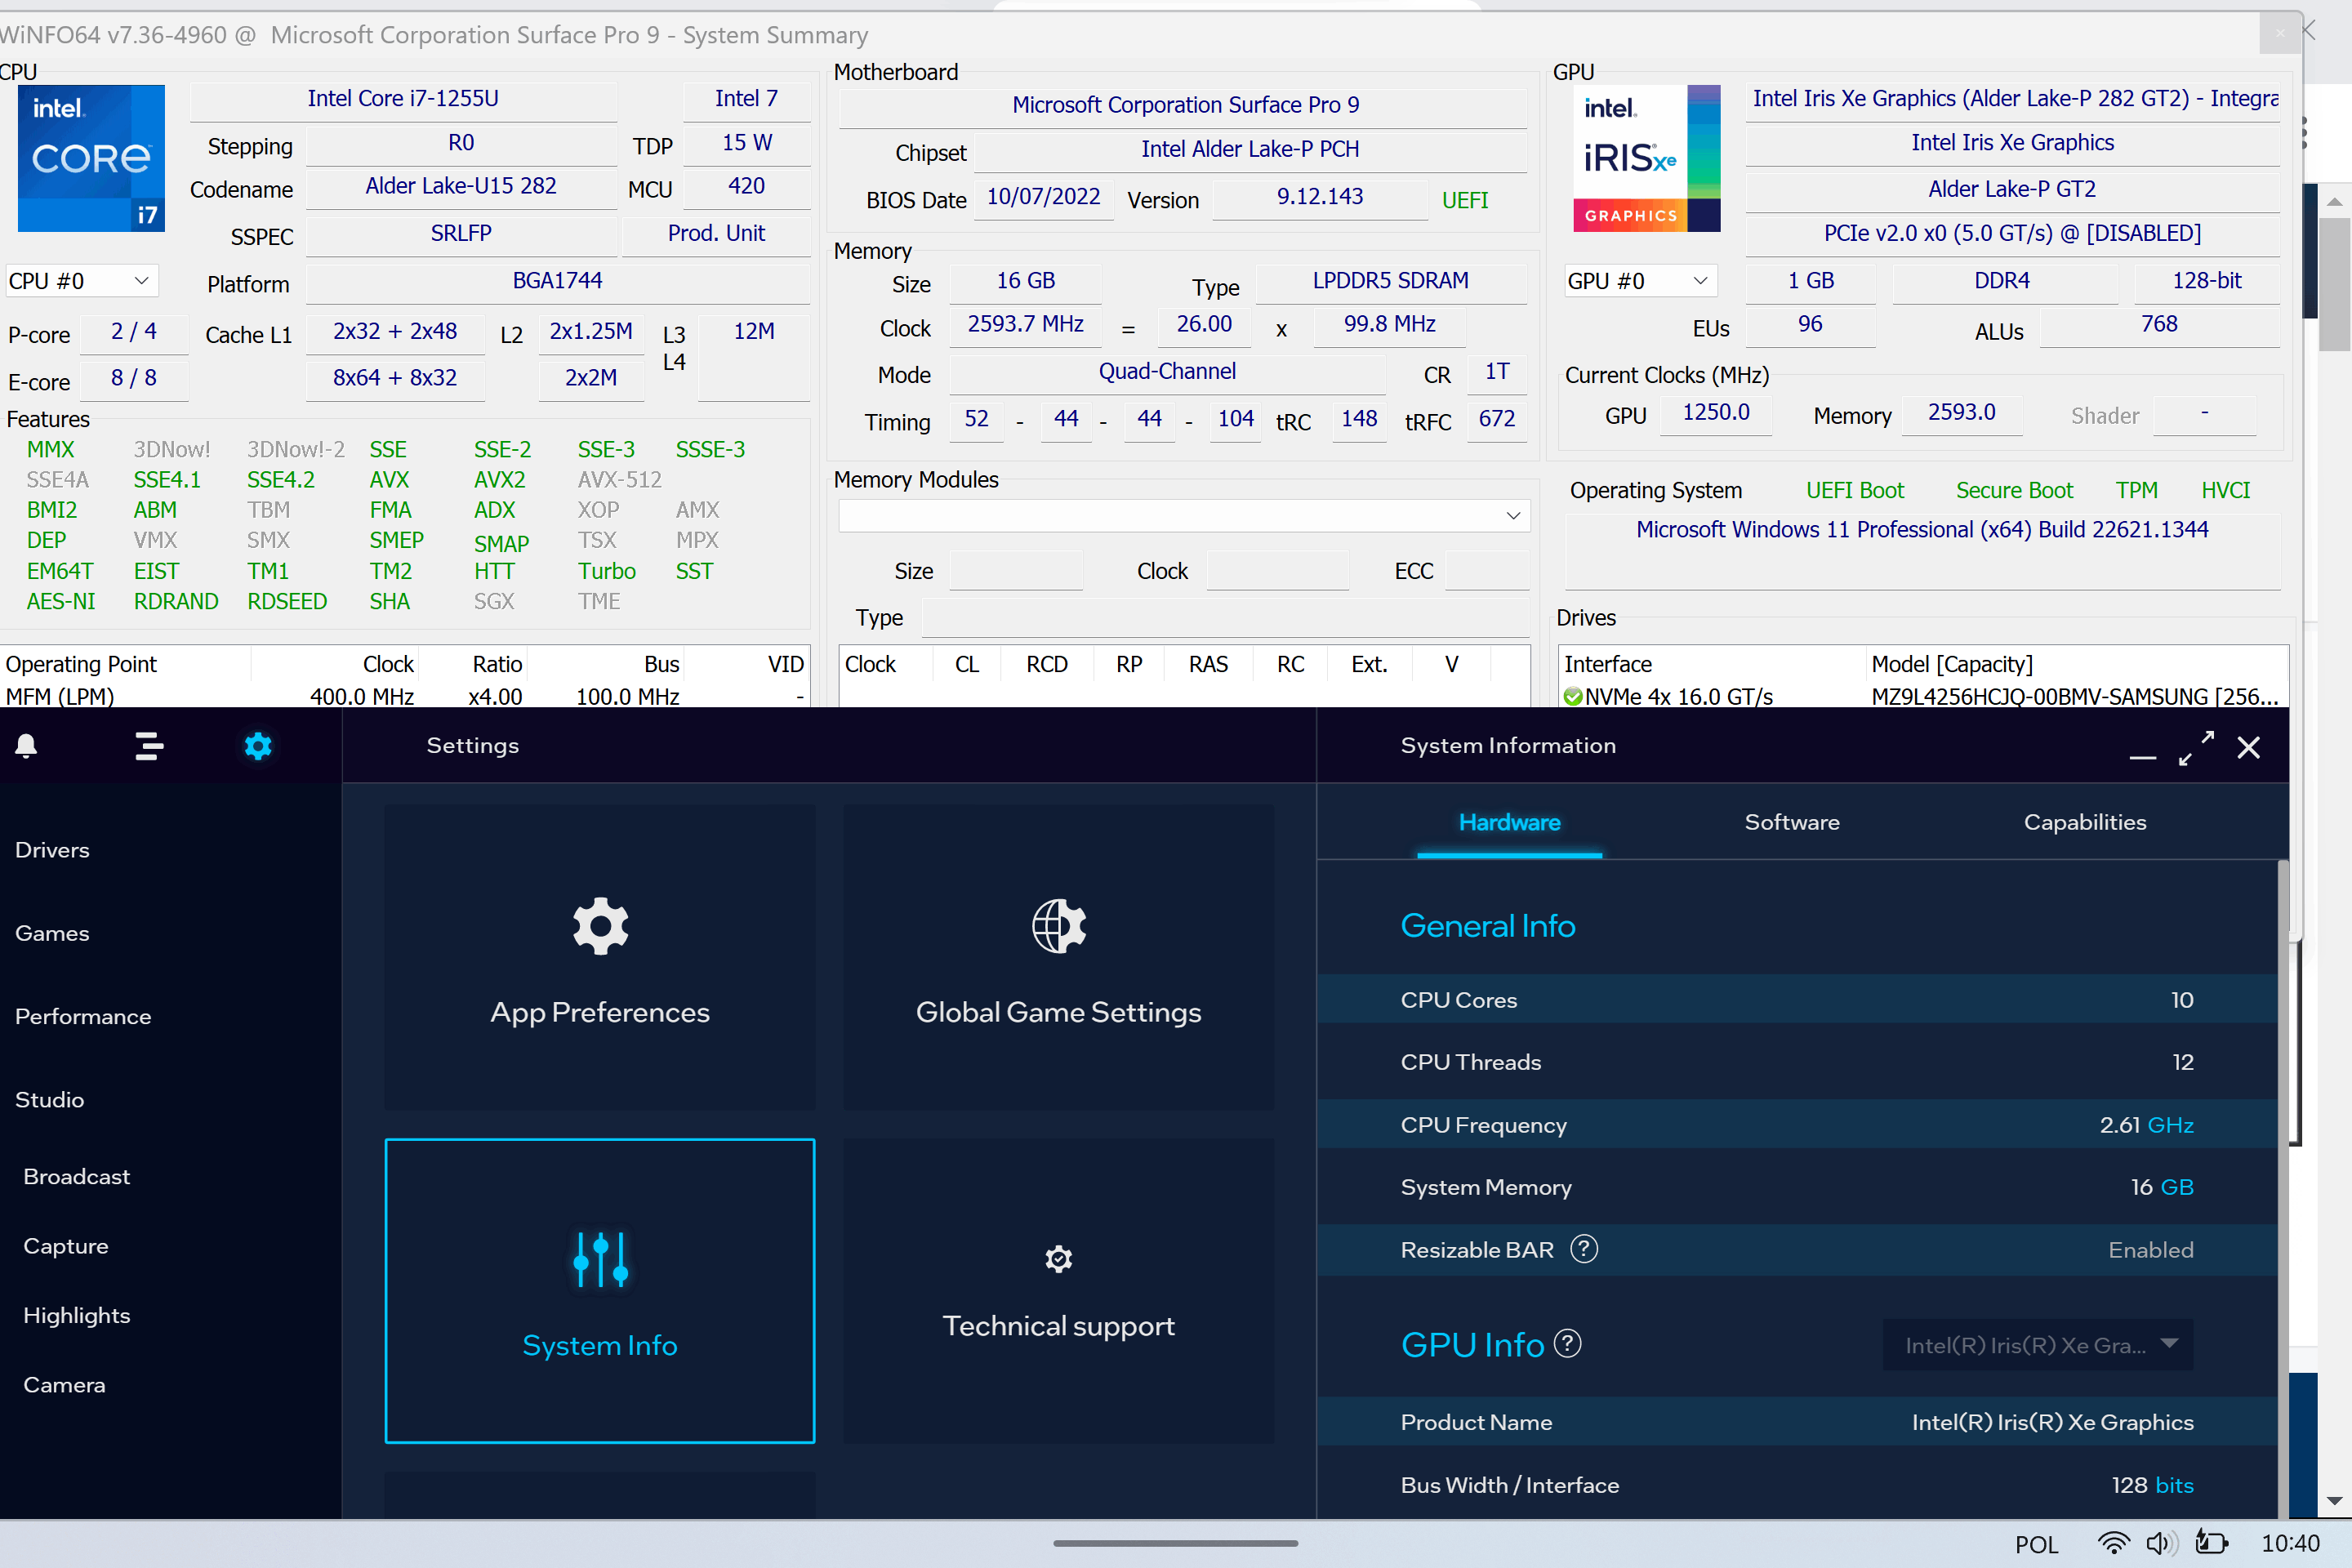This screenshot has height=1568, width=2352.
Task: Click the Resizable BAR help icon
Action: 1584,1249
